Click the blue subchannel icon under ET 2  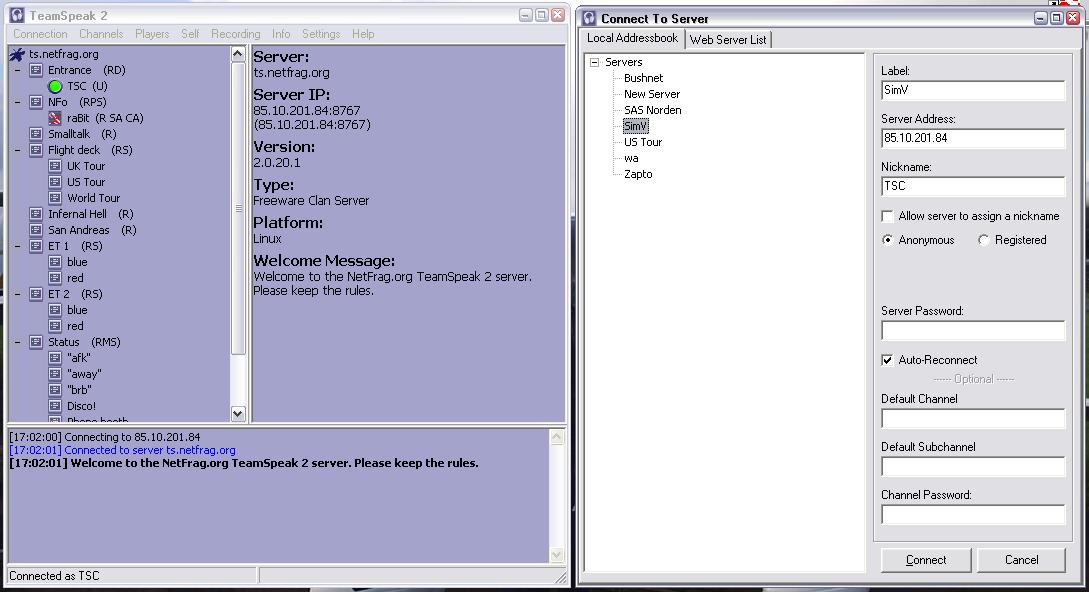tap(56, 310)
